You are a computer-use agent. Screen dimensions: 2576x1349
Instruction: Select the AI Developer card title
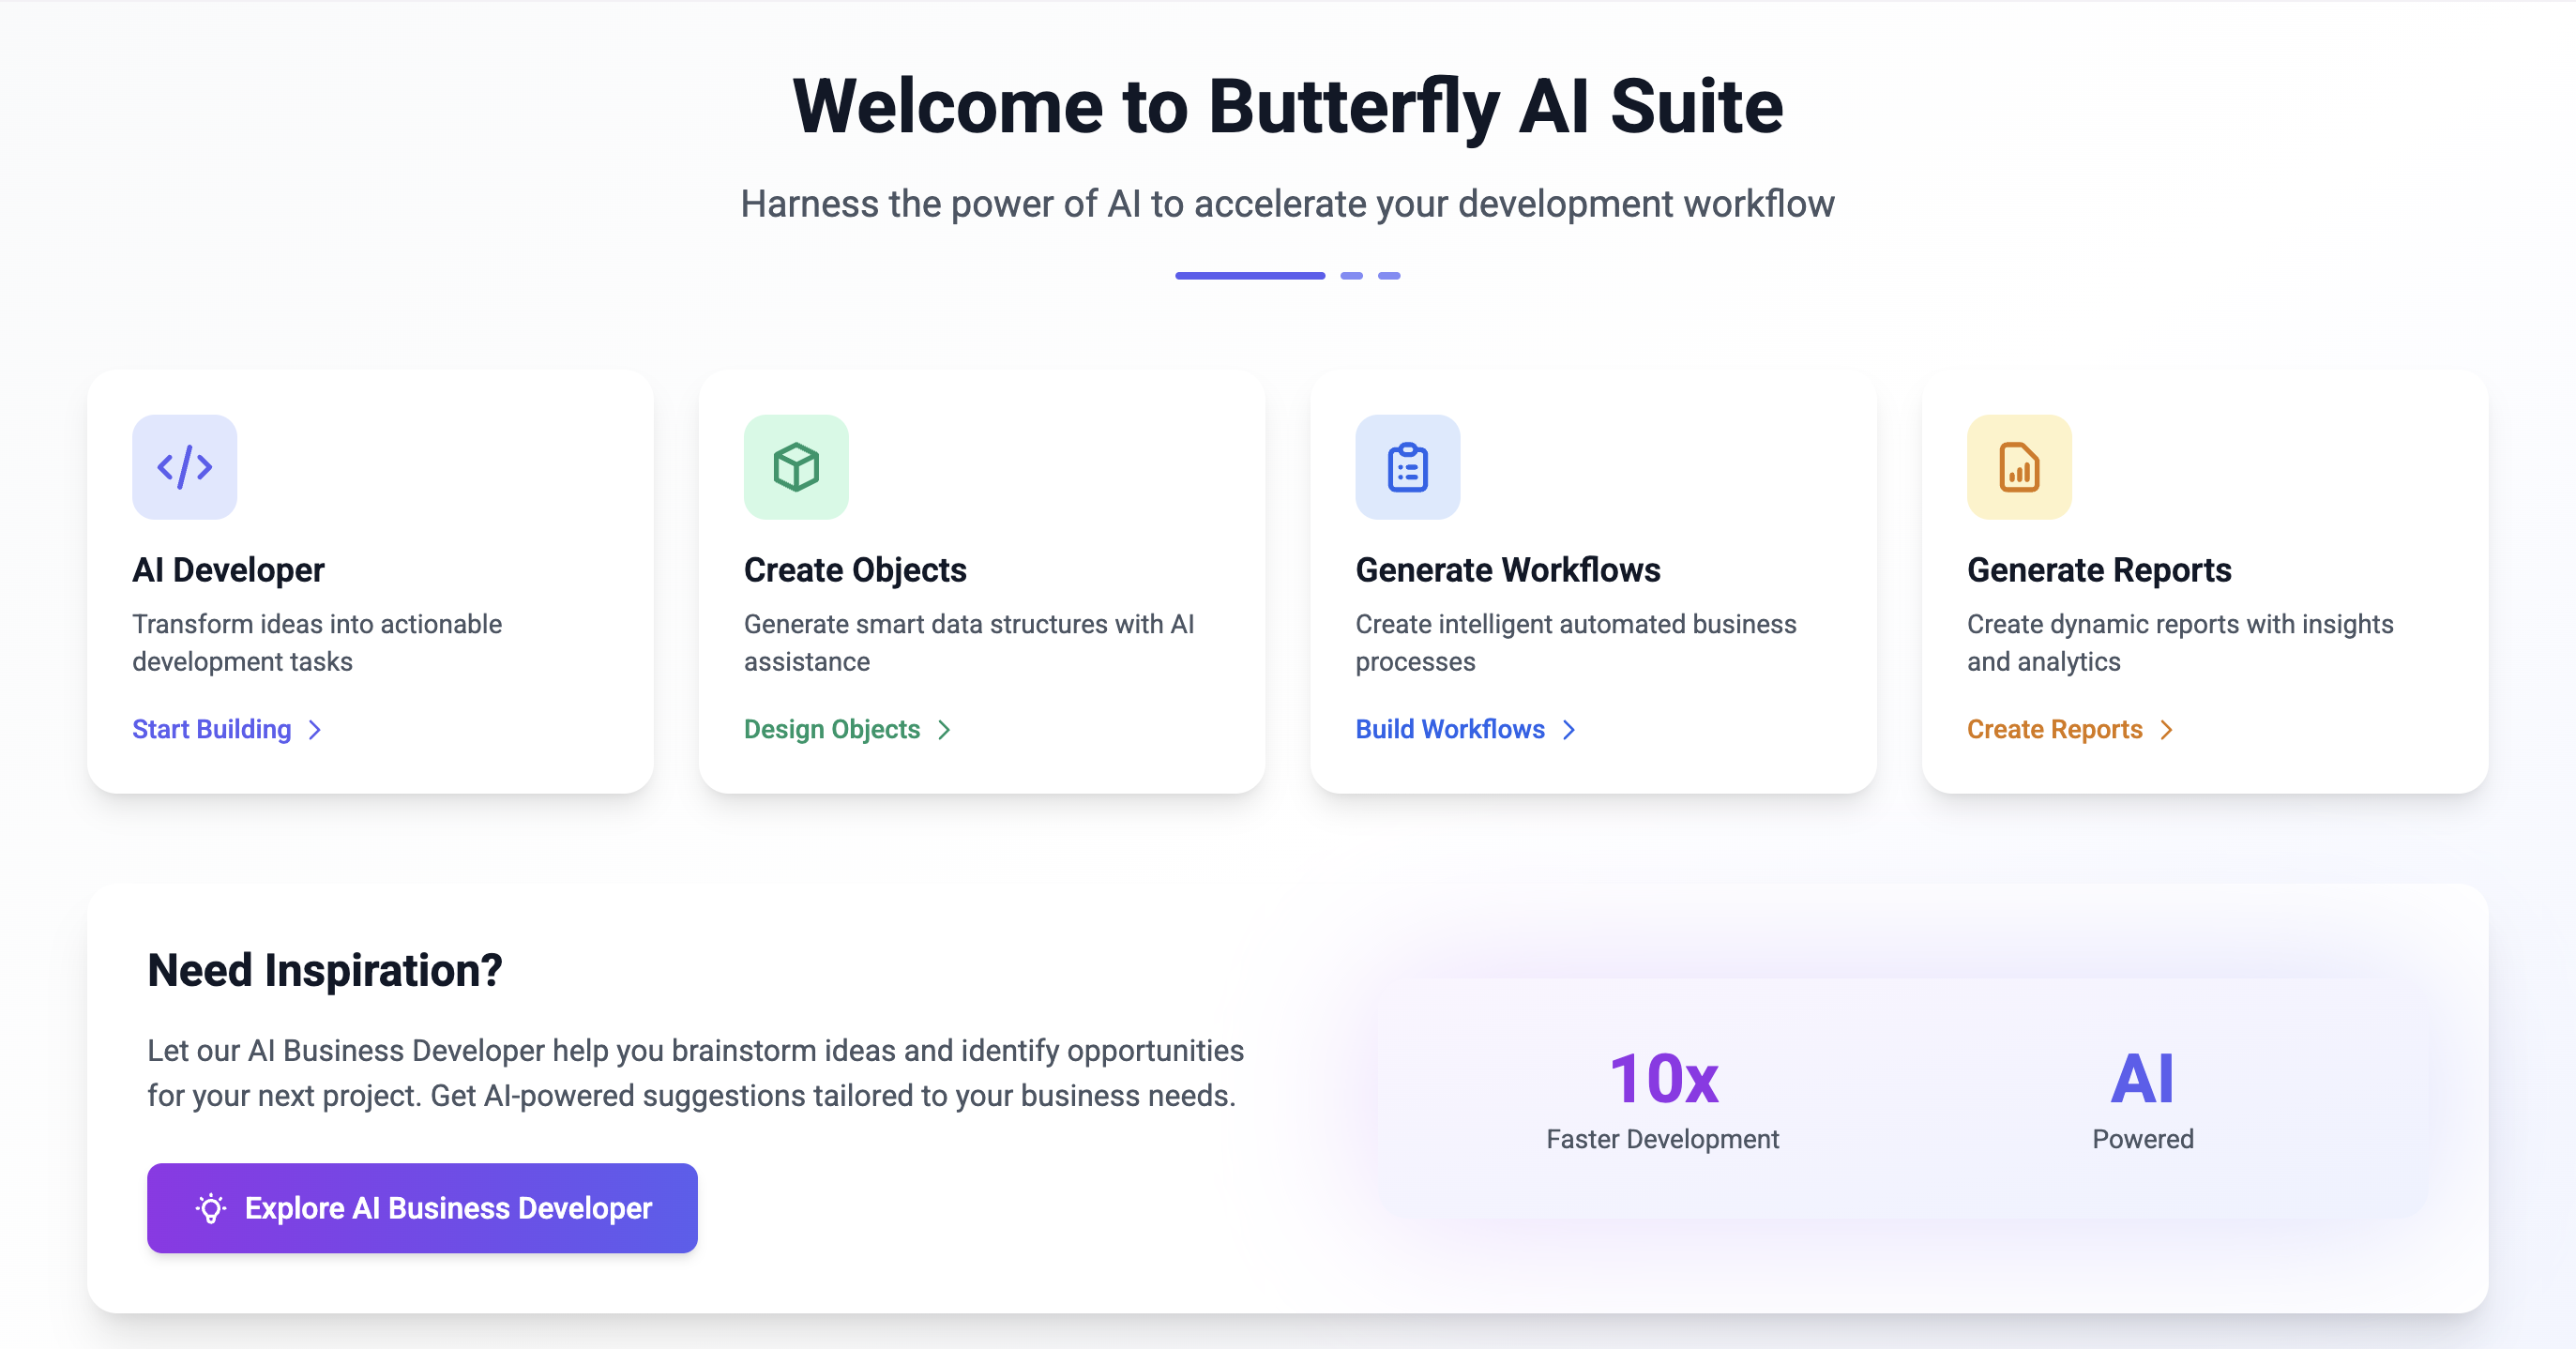(x=228, y=570)
